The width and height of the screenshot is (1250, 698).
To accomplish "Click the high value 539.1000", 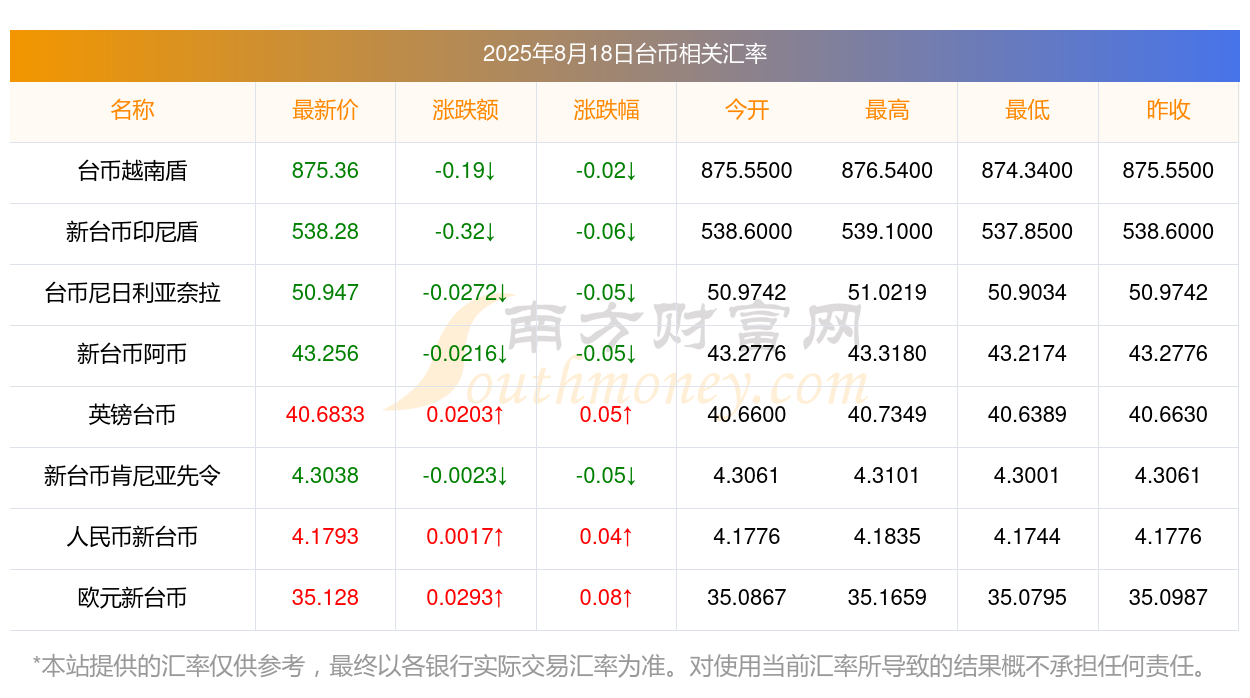I will (887, 232).
